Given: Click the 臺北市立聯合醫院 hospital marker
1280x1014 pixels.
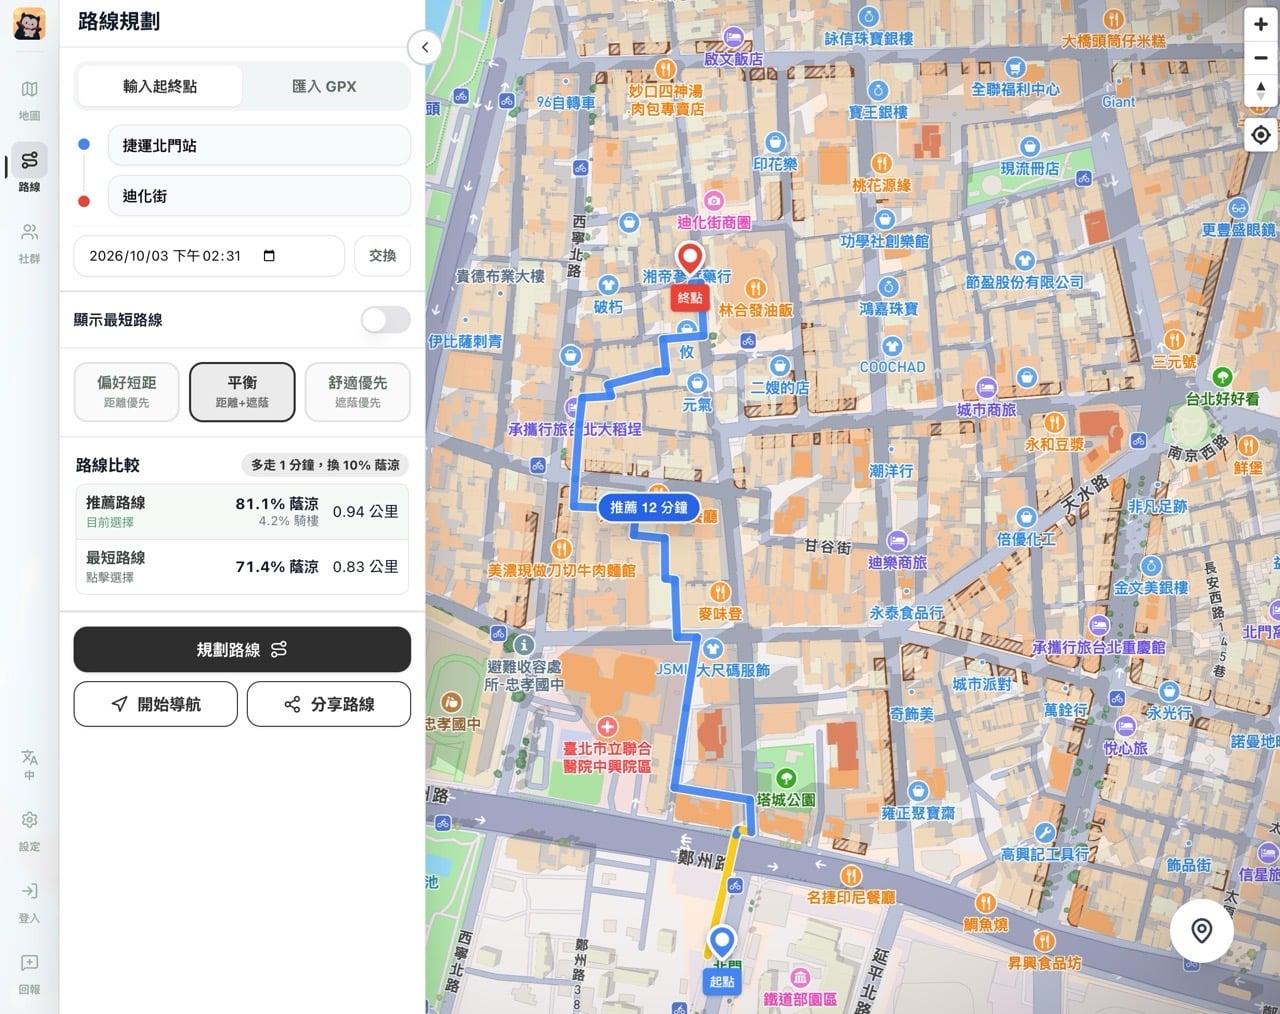Looking at the screenshot, I should coord(607,726).
